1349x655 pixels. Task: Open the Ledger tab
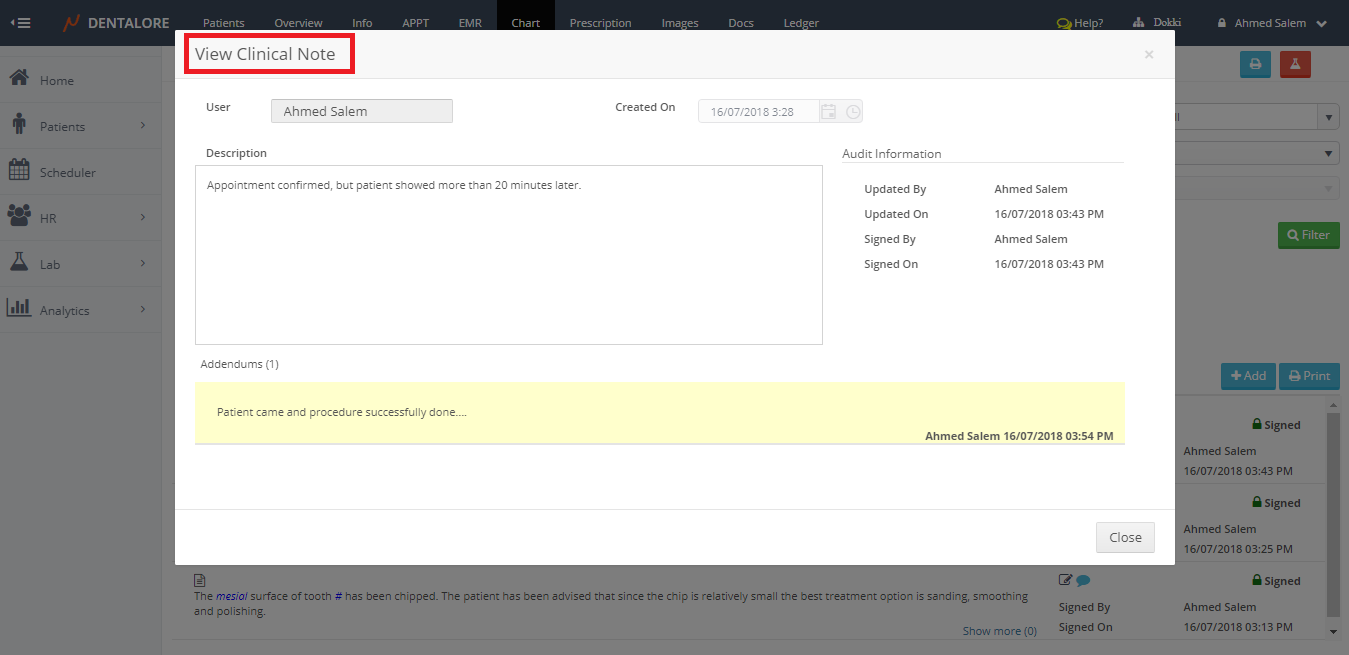[801, 23]
